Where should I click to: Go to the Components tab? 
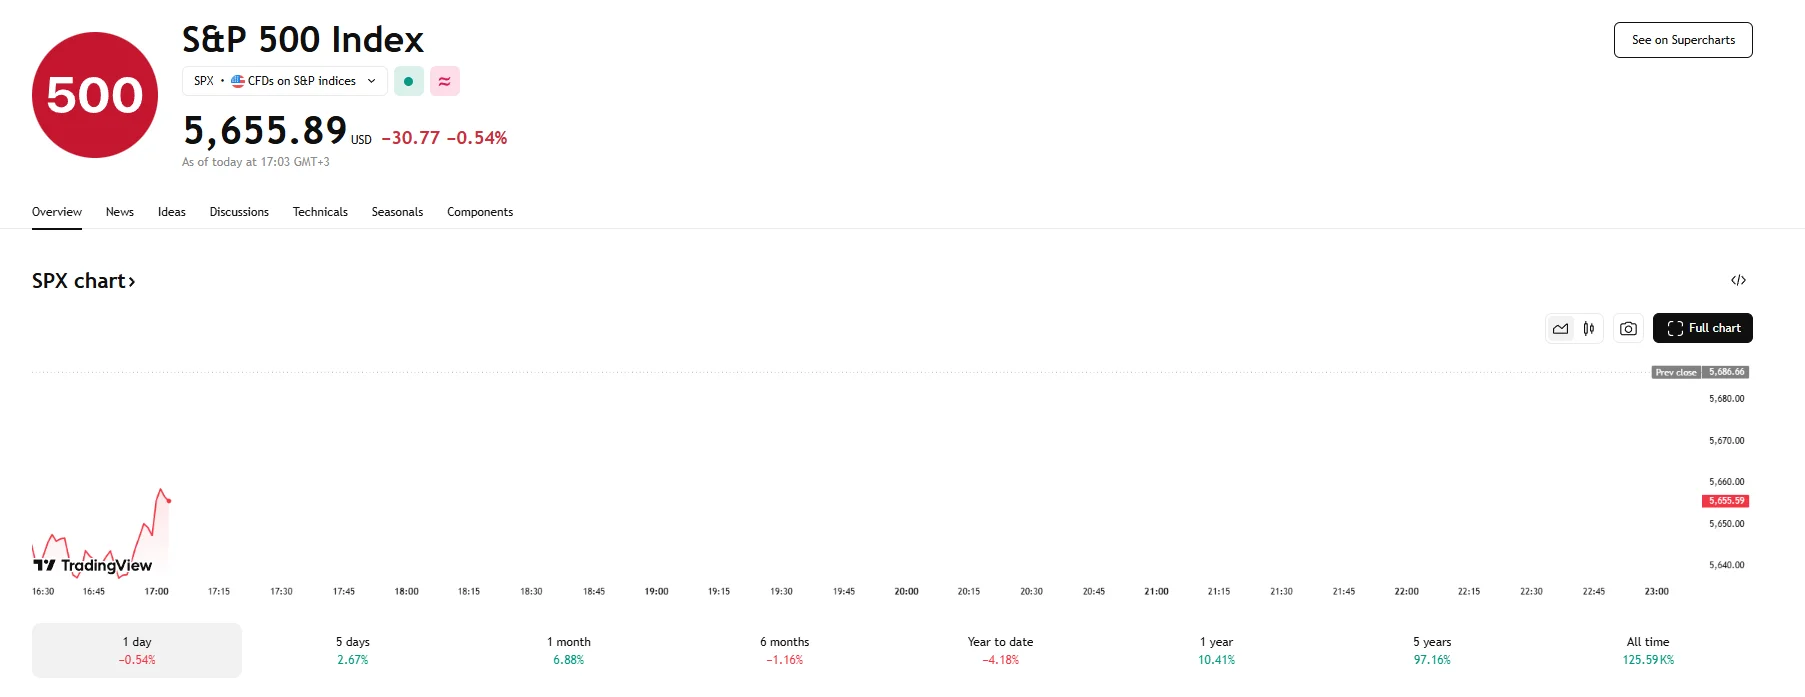[480, 212]
